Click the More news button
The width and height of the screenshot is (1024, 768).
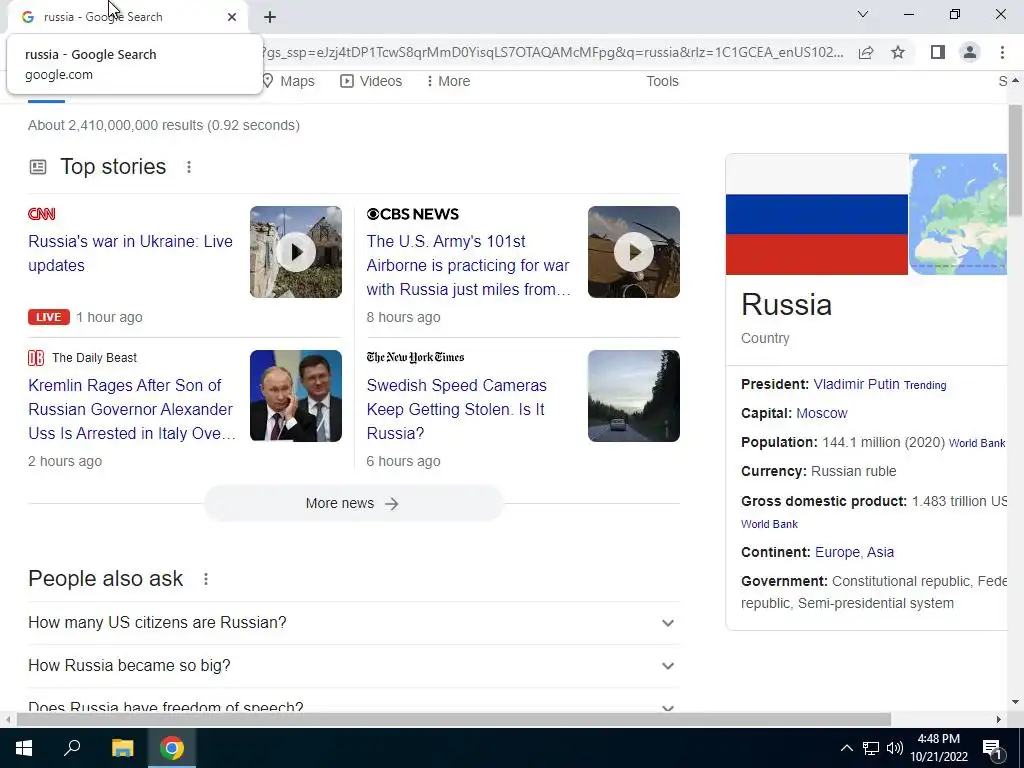(353, 504)
